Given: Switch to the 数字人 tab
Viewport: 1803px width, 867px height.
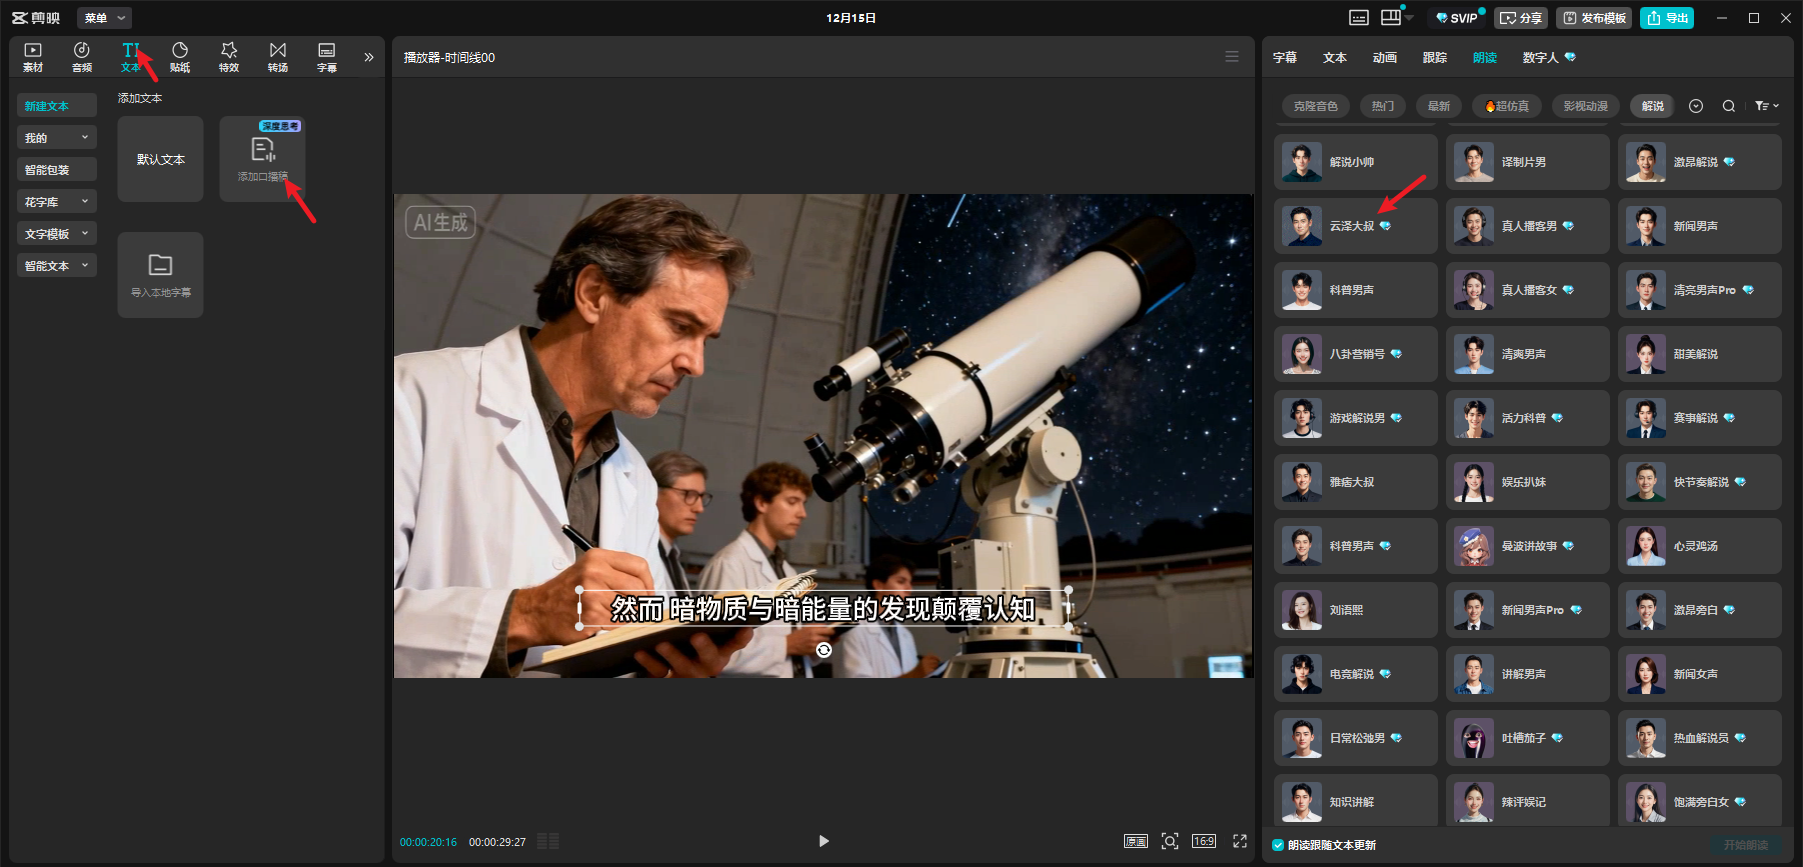Looking at the screenshot, I should click(1541, 58).
